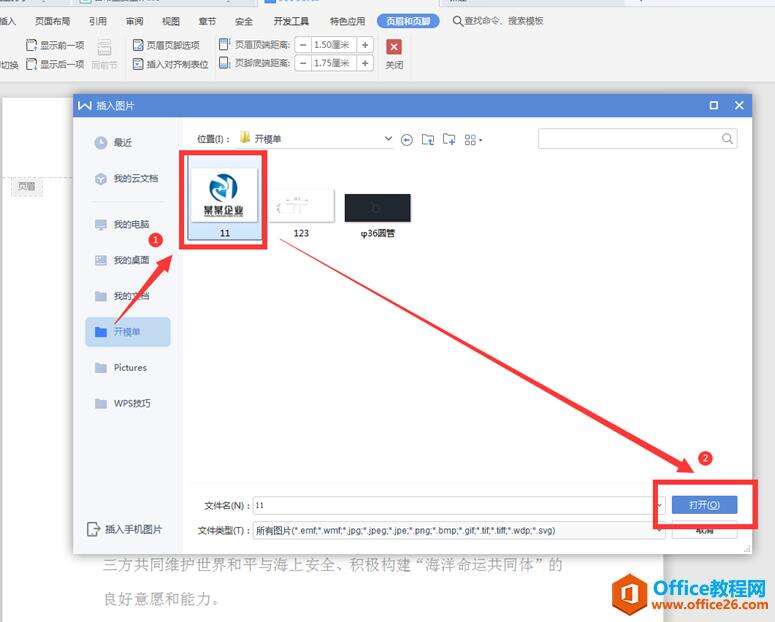Viewport: 775px width, 622px height.
Task: Open 页眉页脚选项
Action: click(166, 45)
